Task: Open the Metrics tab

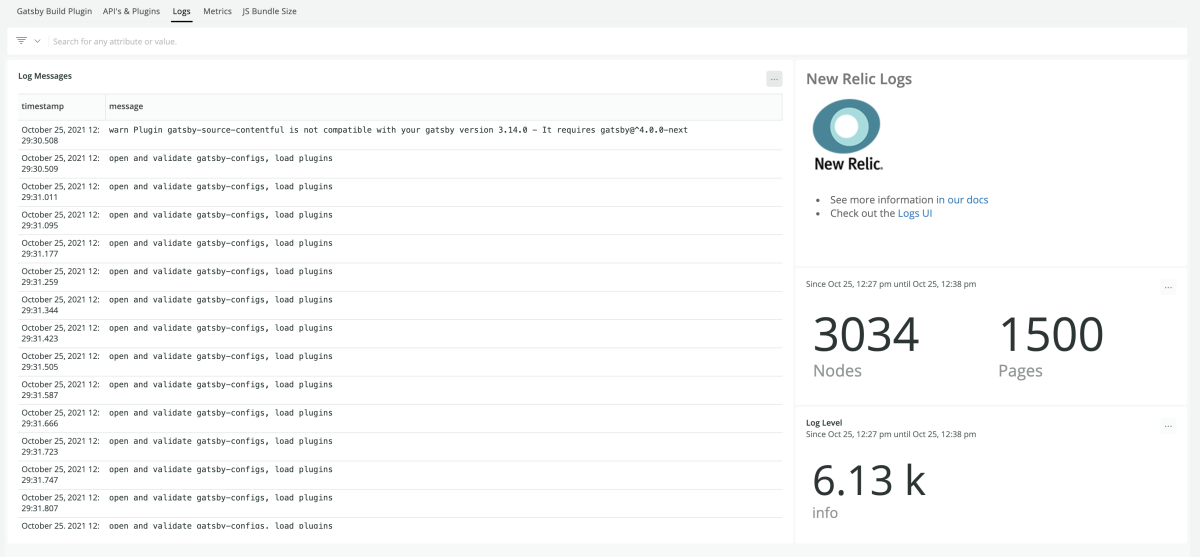Action: point(217,11)
